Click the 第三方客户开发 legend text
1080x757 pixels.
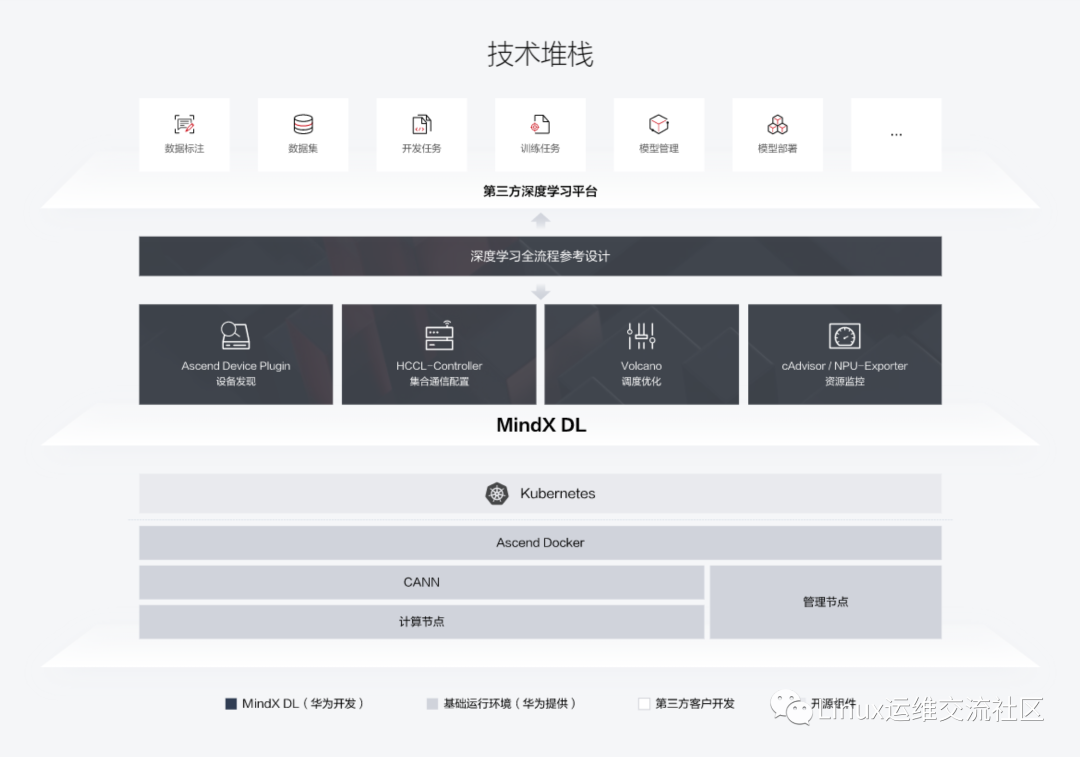[x=695, y=703]
